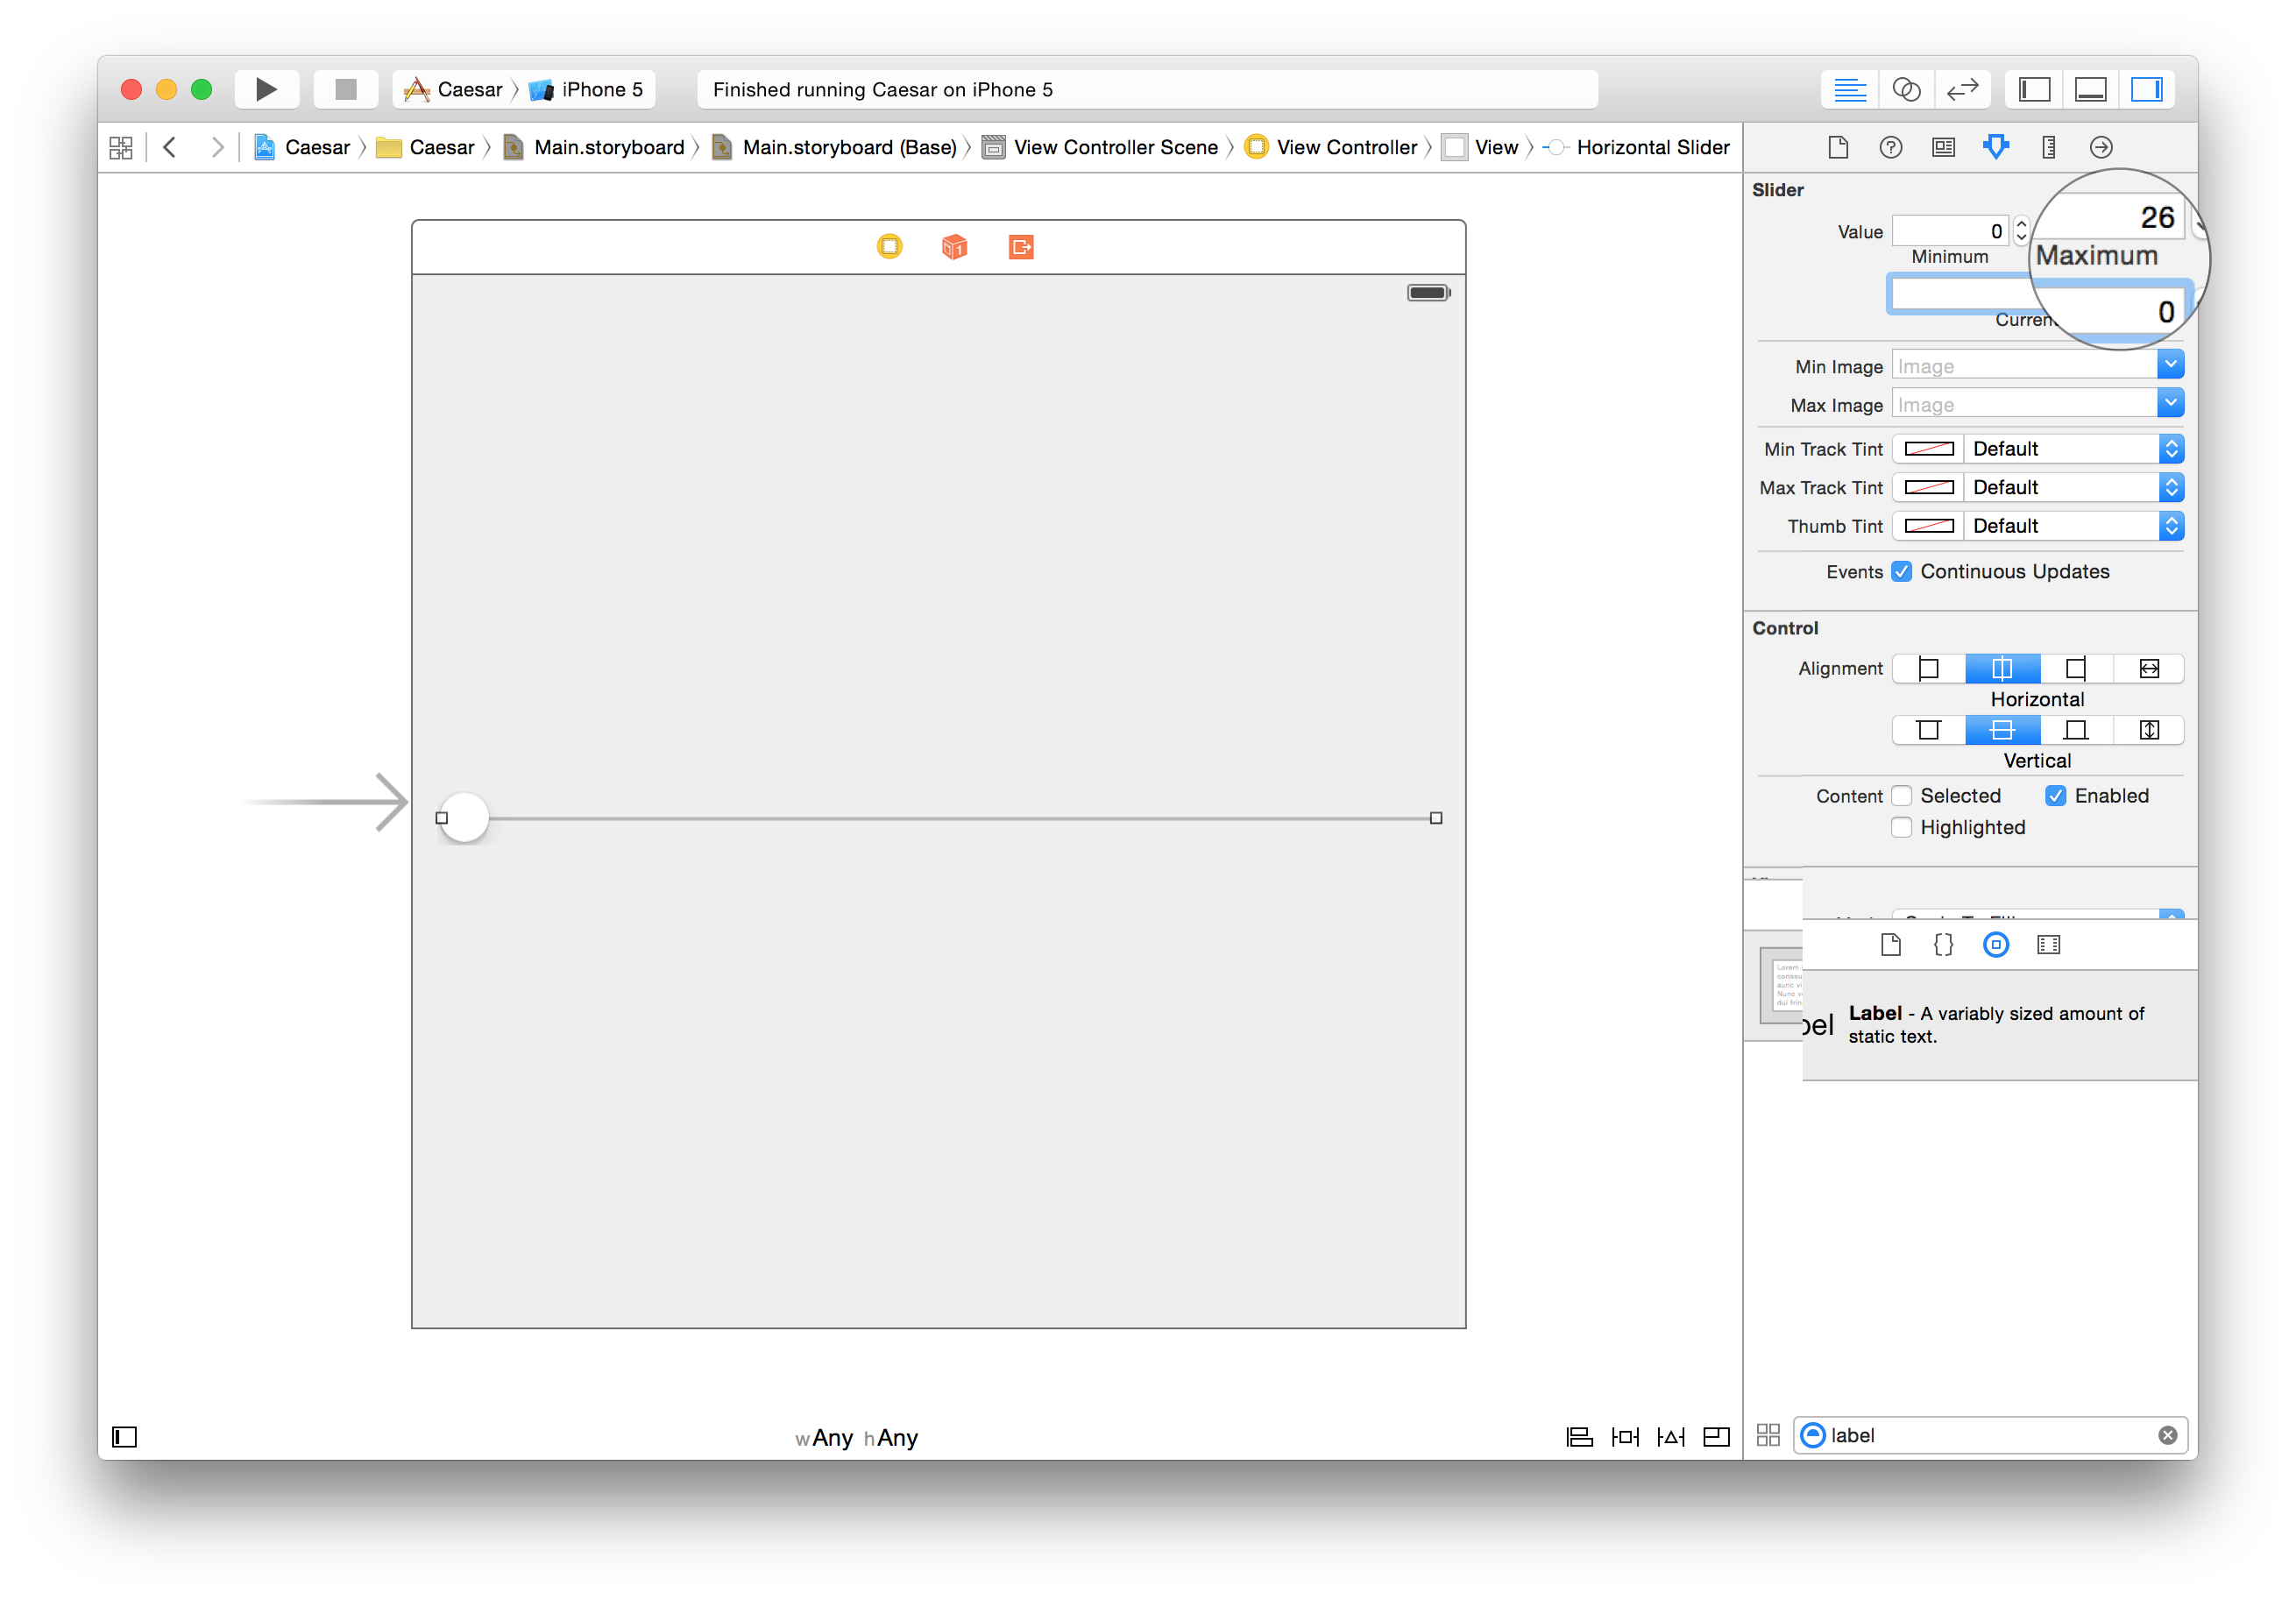This screenshot has height=1600, width=2296.
Task: Switch to Assistant editor
Action: click(1906, 90)
